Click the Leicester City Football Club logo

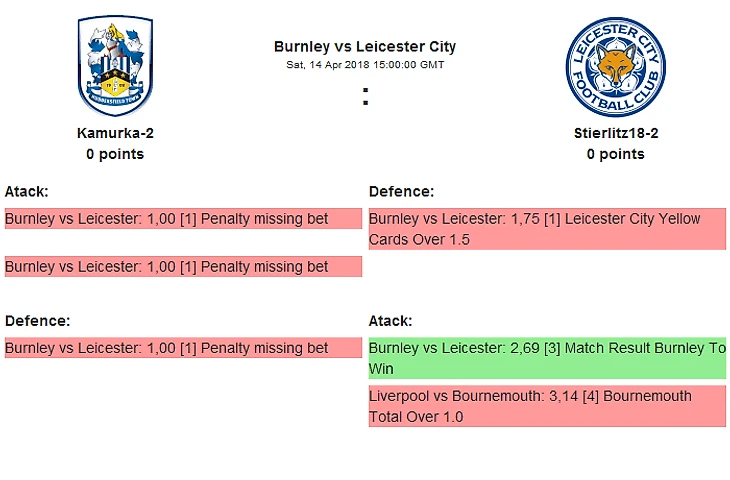pos(615,67)
